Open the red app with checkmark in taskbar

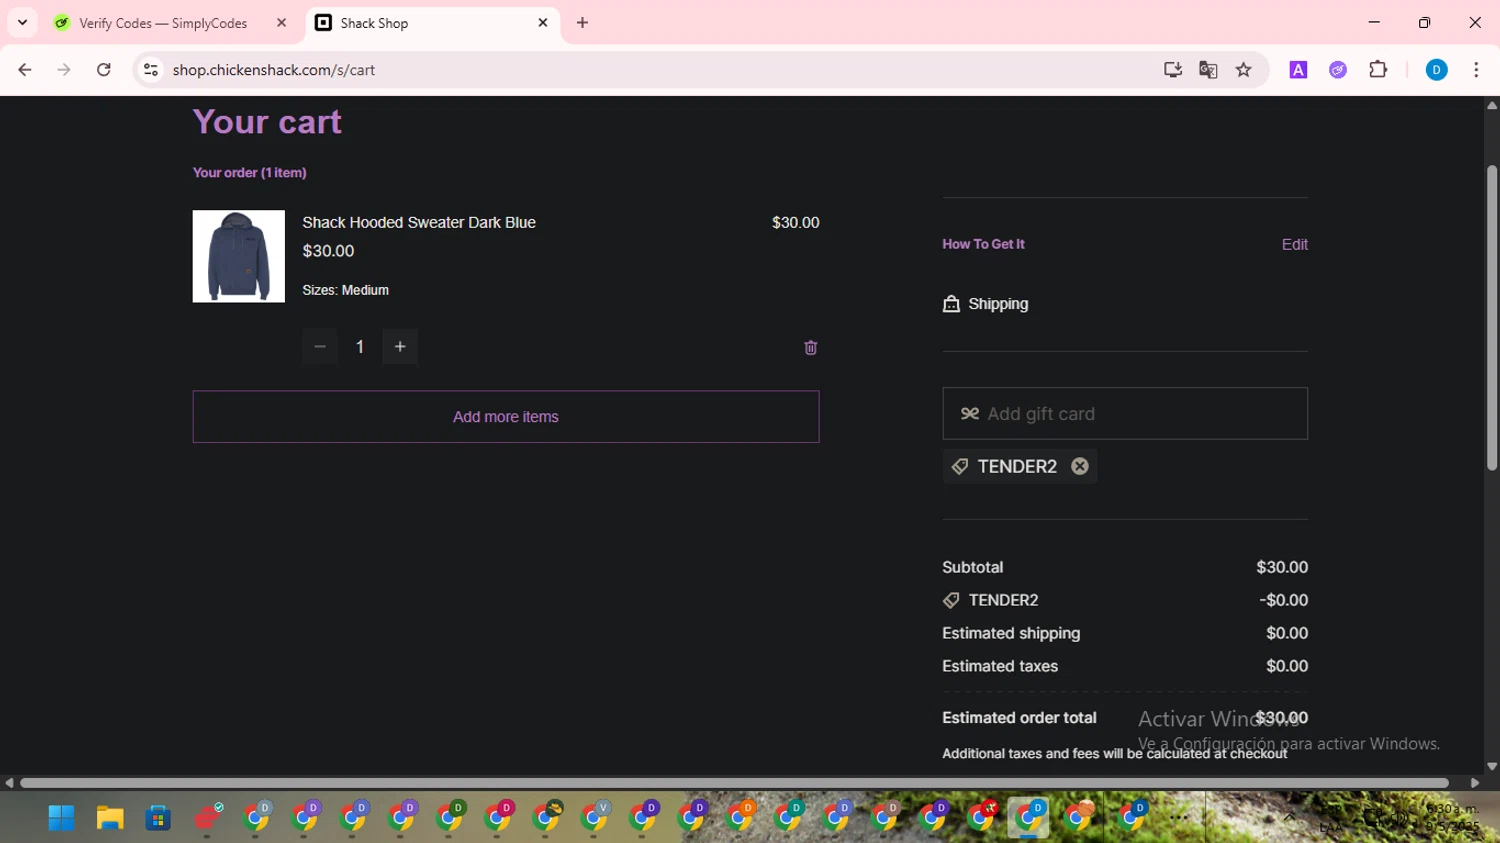click(207, 818)
